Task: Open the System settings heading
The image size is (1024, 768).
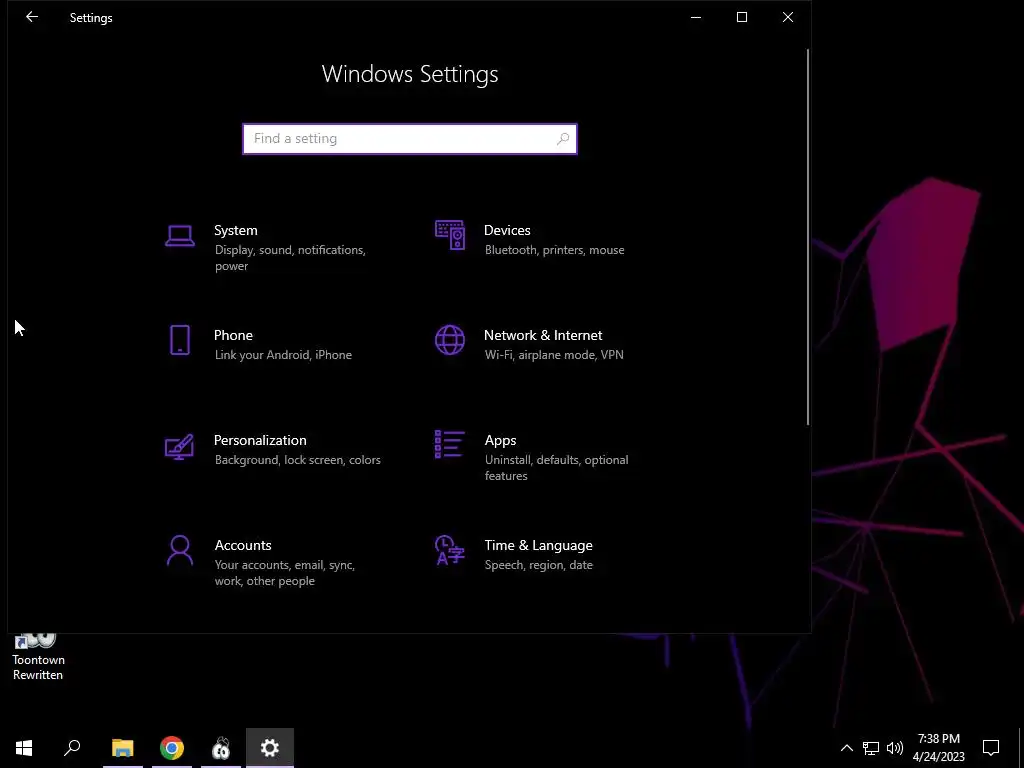Action: coord(236,231)
